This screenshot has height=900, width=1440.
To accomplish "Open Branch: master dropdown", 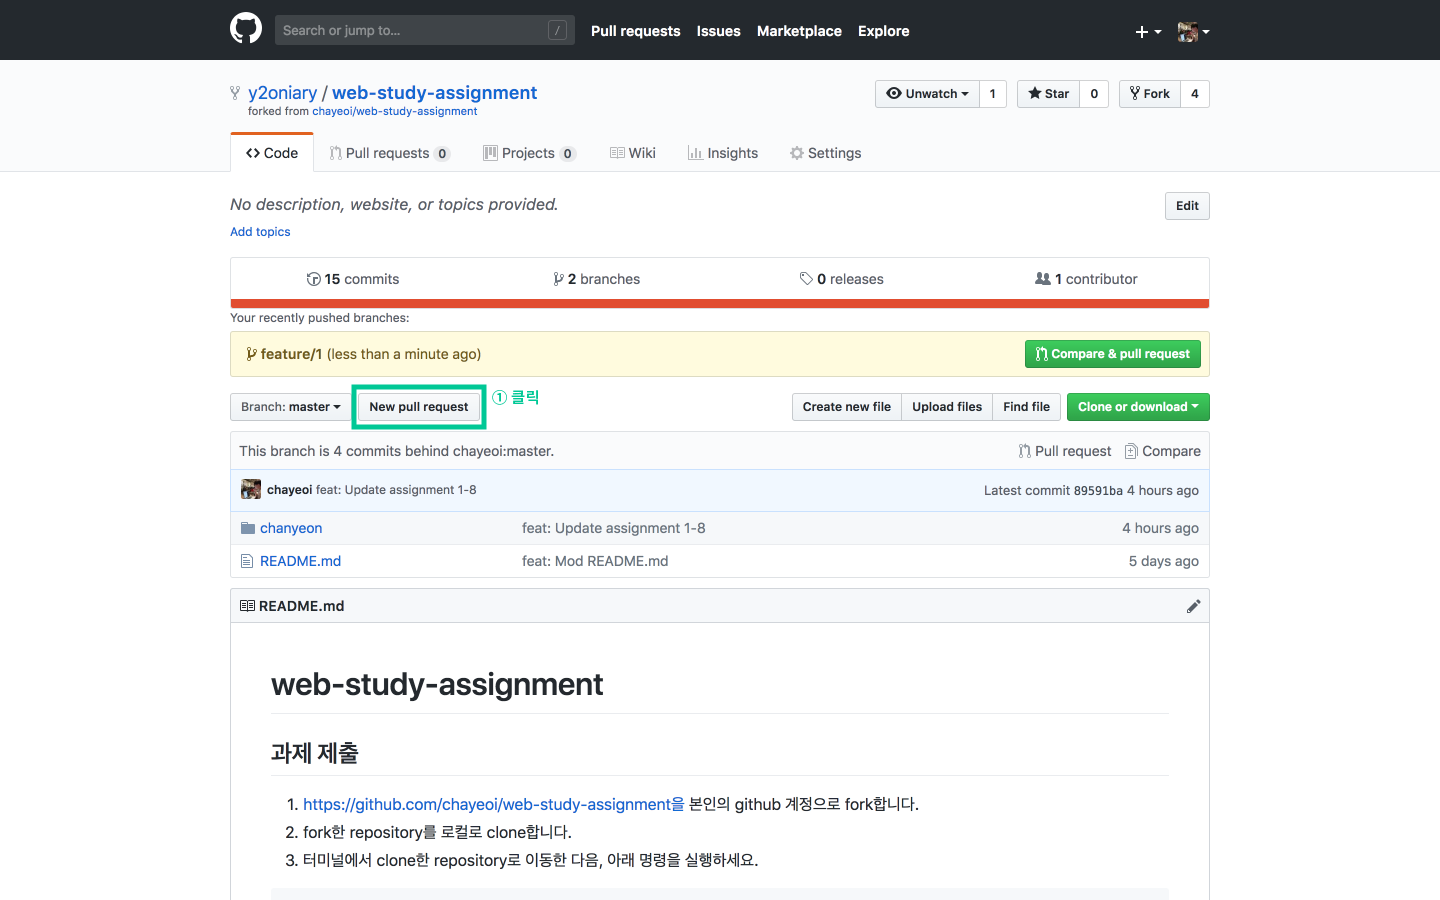I will point(291,407).
